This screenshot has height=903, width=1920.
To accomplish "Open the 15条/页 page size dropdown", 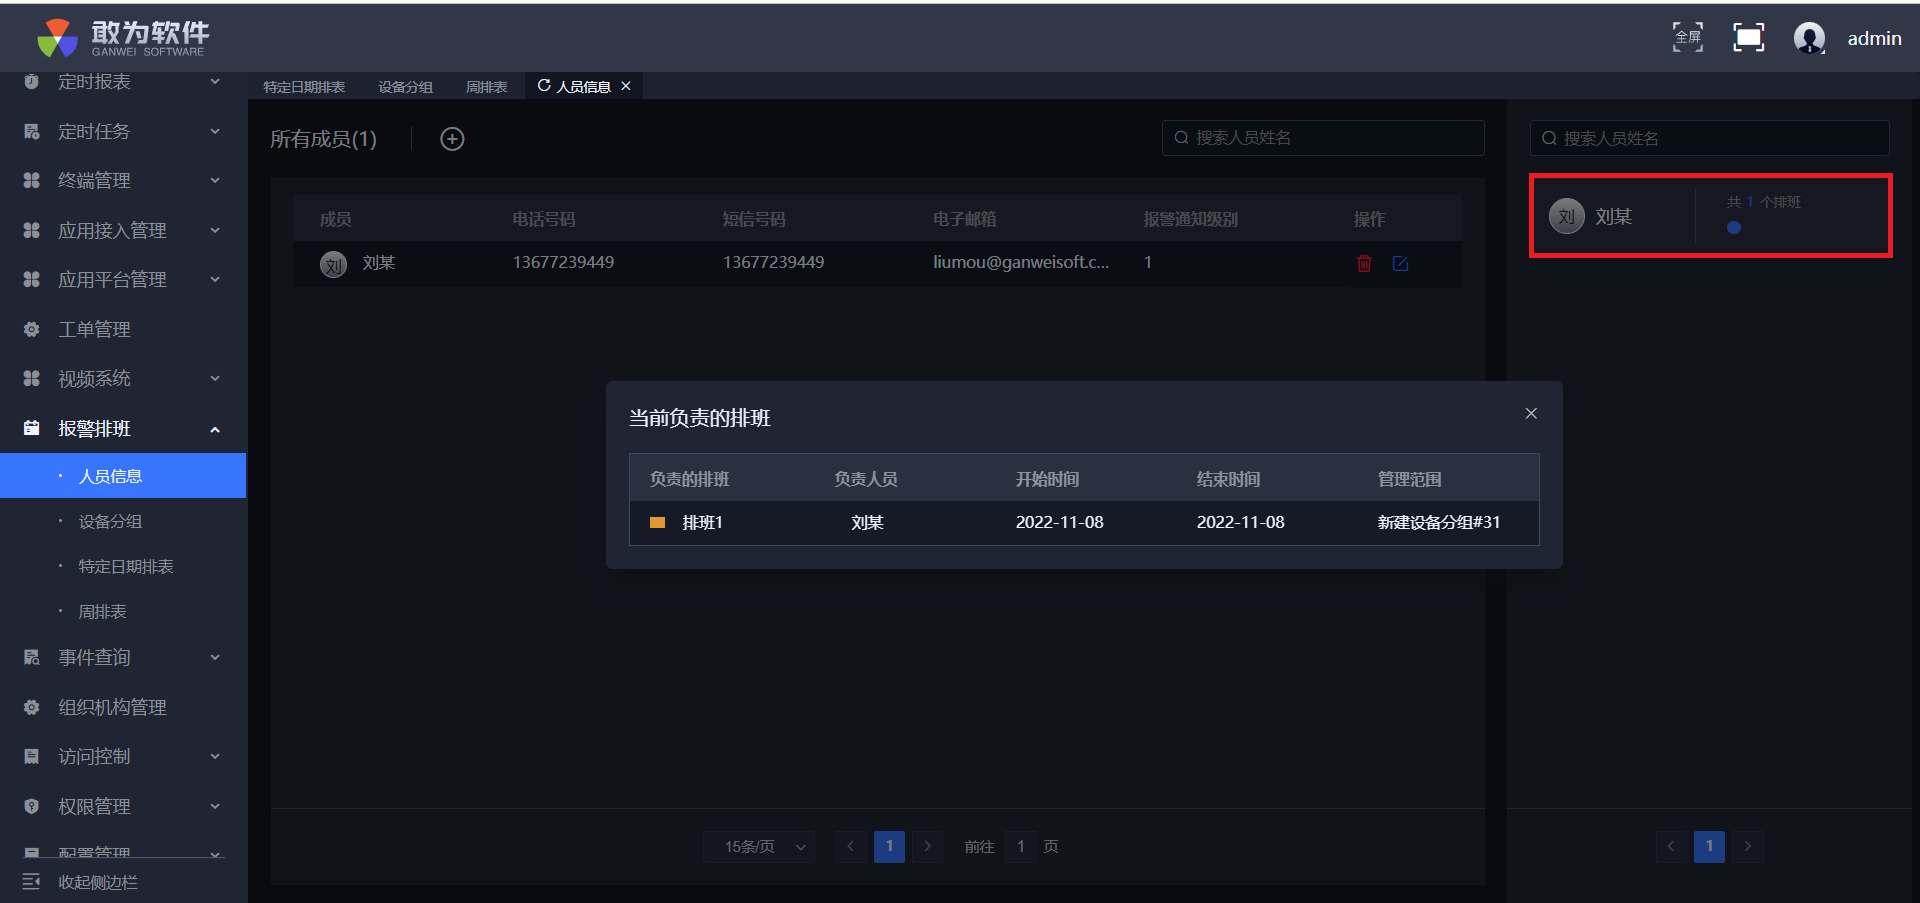I will coord(759,847).
